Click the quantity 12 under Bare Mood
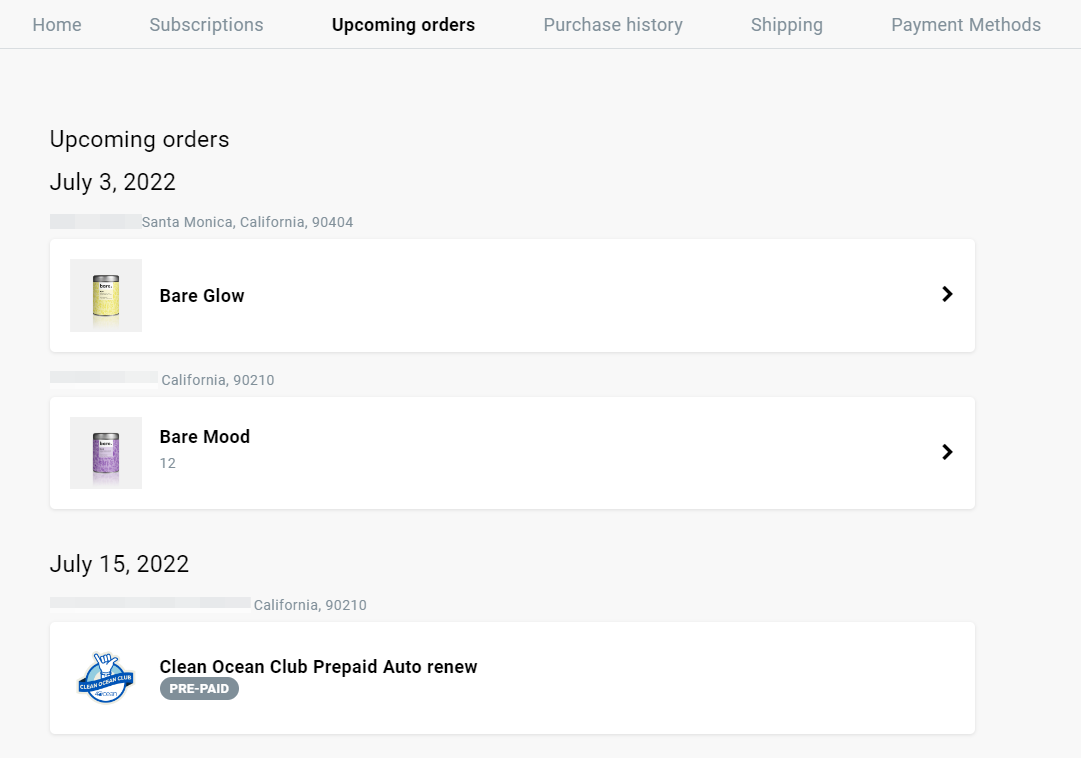Screen dimensions: 1081x758 click(x=168, y=463)
